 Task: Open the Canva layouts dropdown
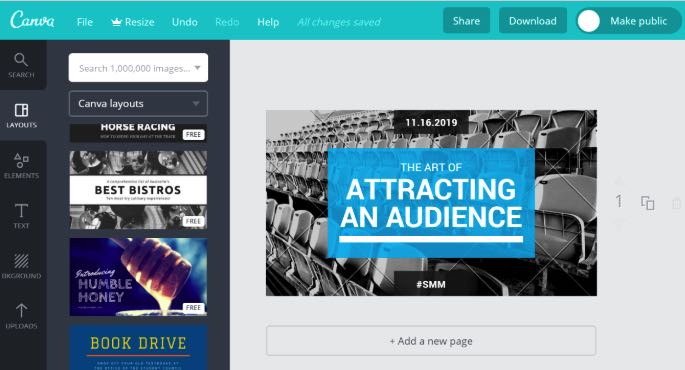pos(138,104)
